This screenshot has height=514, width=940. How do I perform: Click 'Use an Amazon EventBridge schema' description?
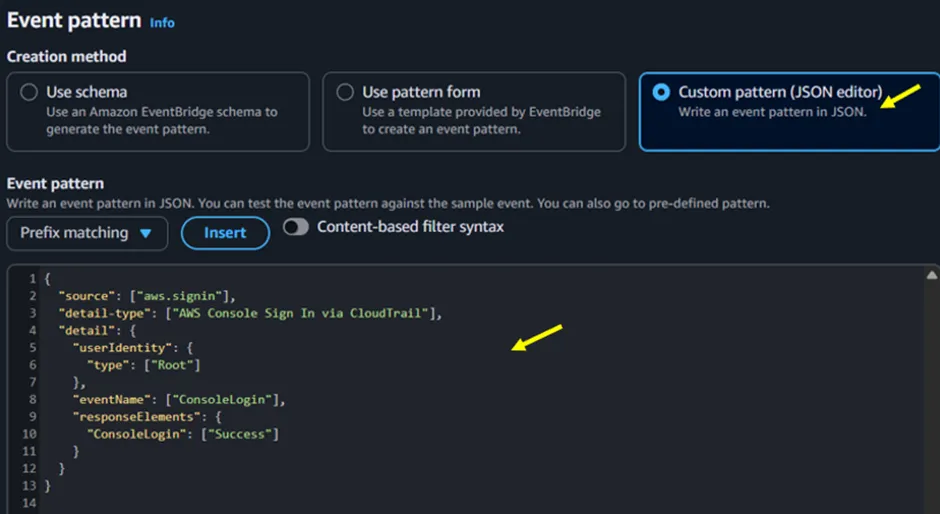[162, 121]
